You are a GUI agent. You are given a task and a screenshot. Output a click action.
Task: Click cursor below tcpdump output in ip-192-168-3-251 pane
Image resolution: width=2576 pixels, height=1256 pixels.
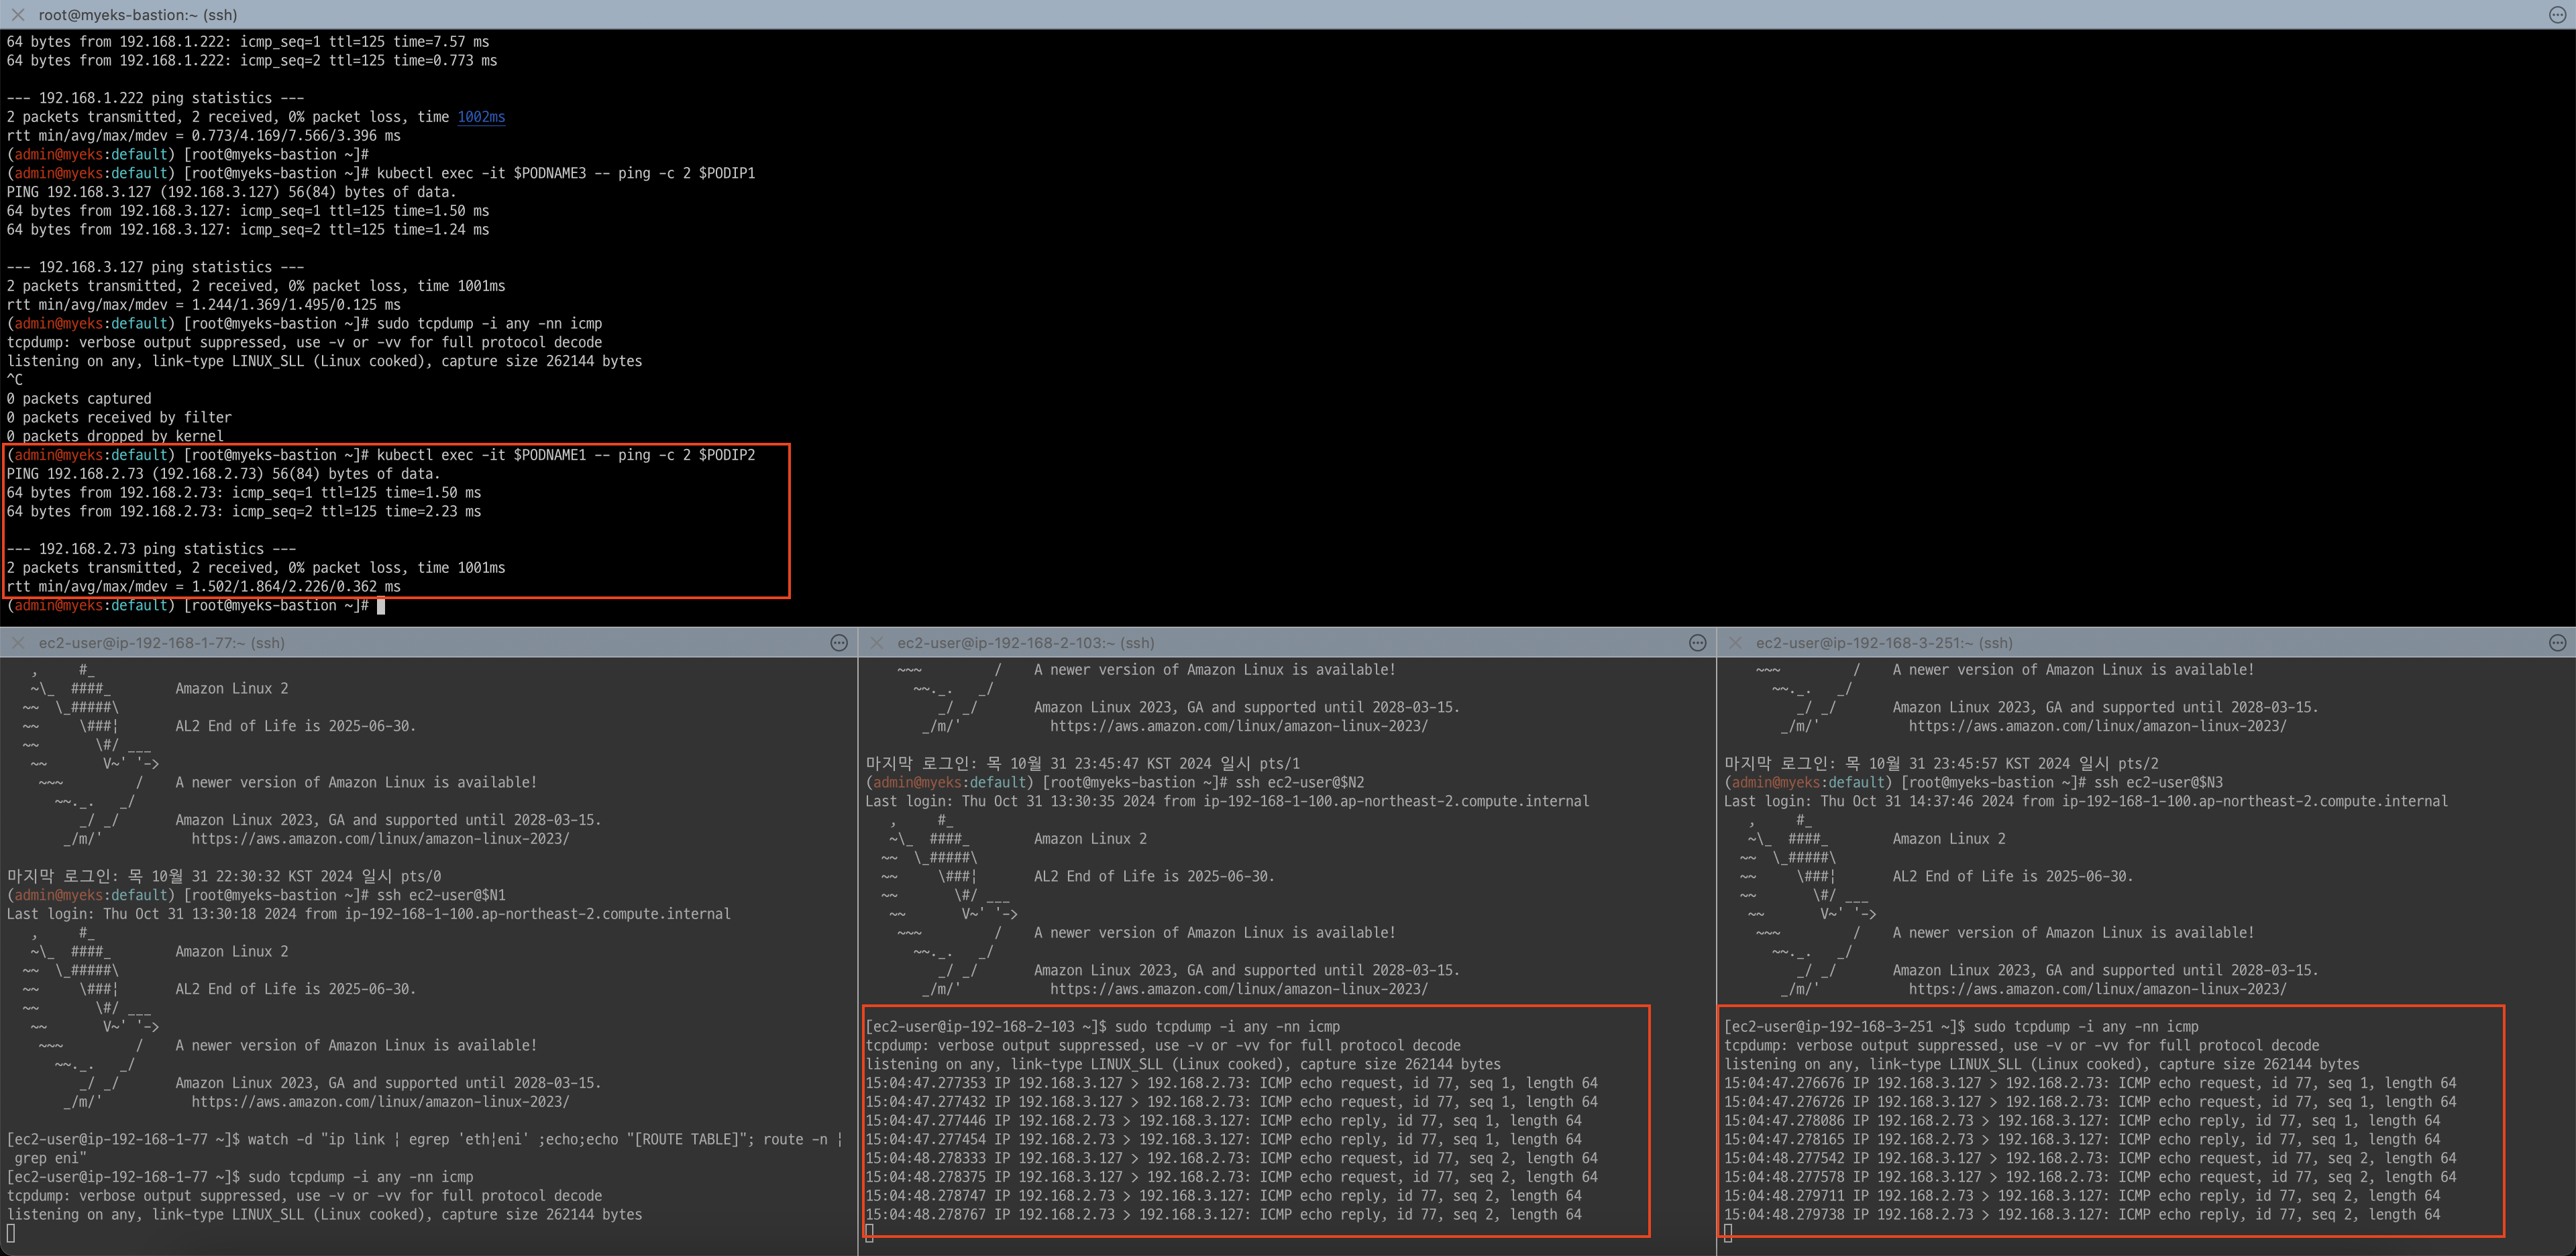1728,1233
